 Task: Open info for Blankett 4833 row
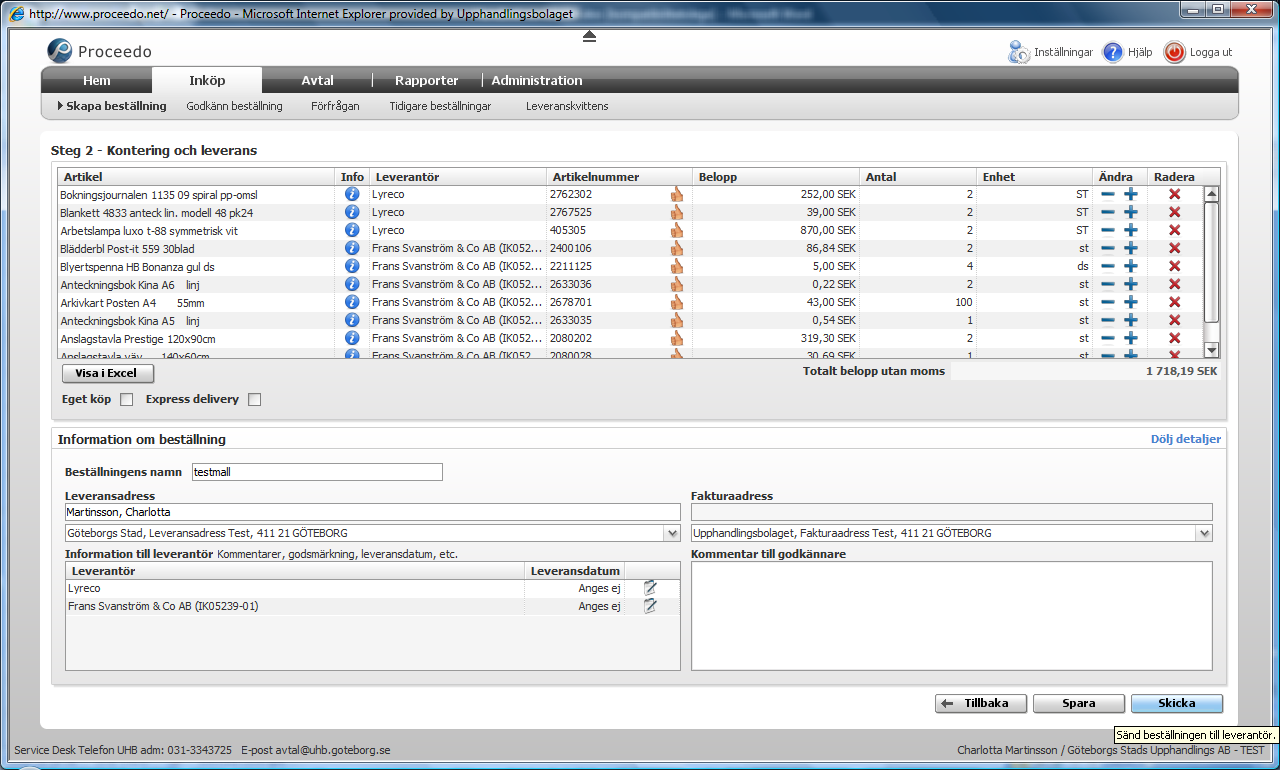(352, 212)
